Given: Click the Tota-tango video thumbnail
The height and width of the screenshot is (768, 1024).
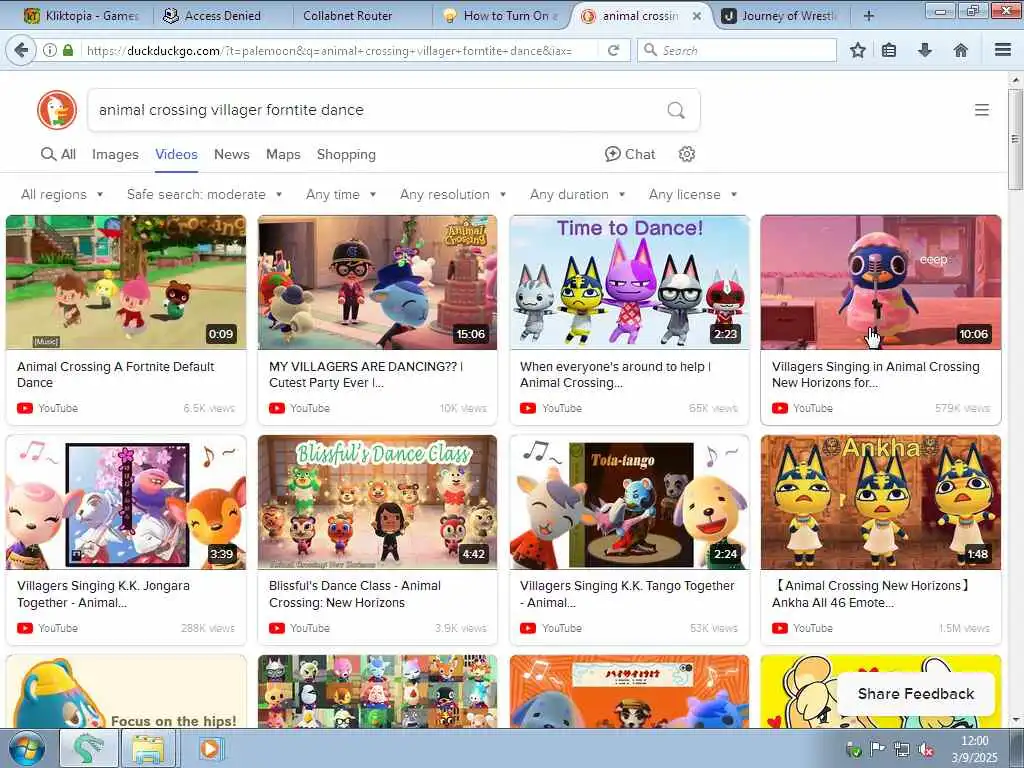Looking at the screenshot, I should click(x=630, y=502).
